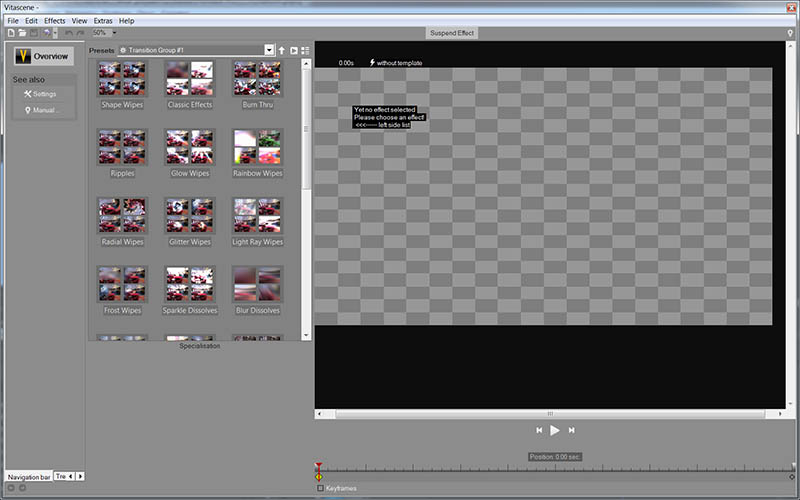Select the Frost Wipes preset group
Screen dimensions: 800x500
click(122, 290)
